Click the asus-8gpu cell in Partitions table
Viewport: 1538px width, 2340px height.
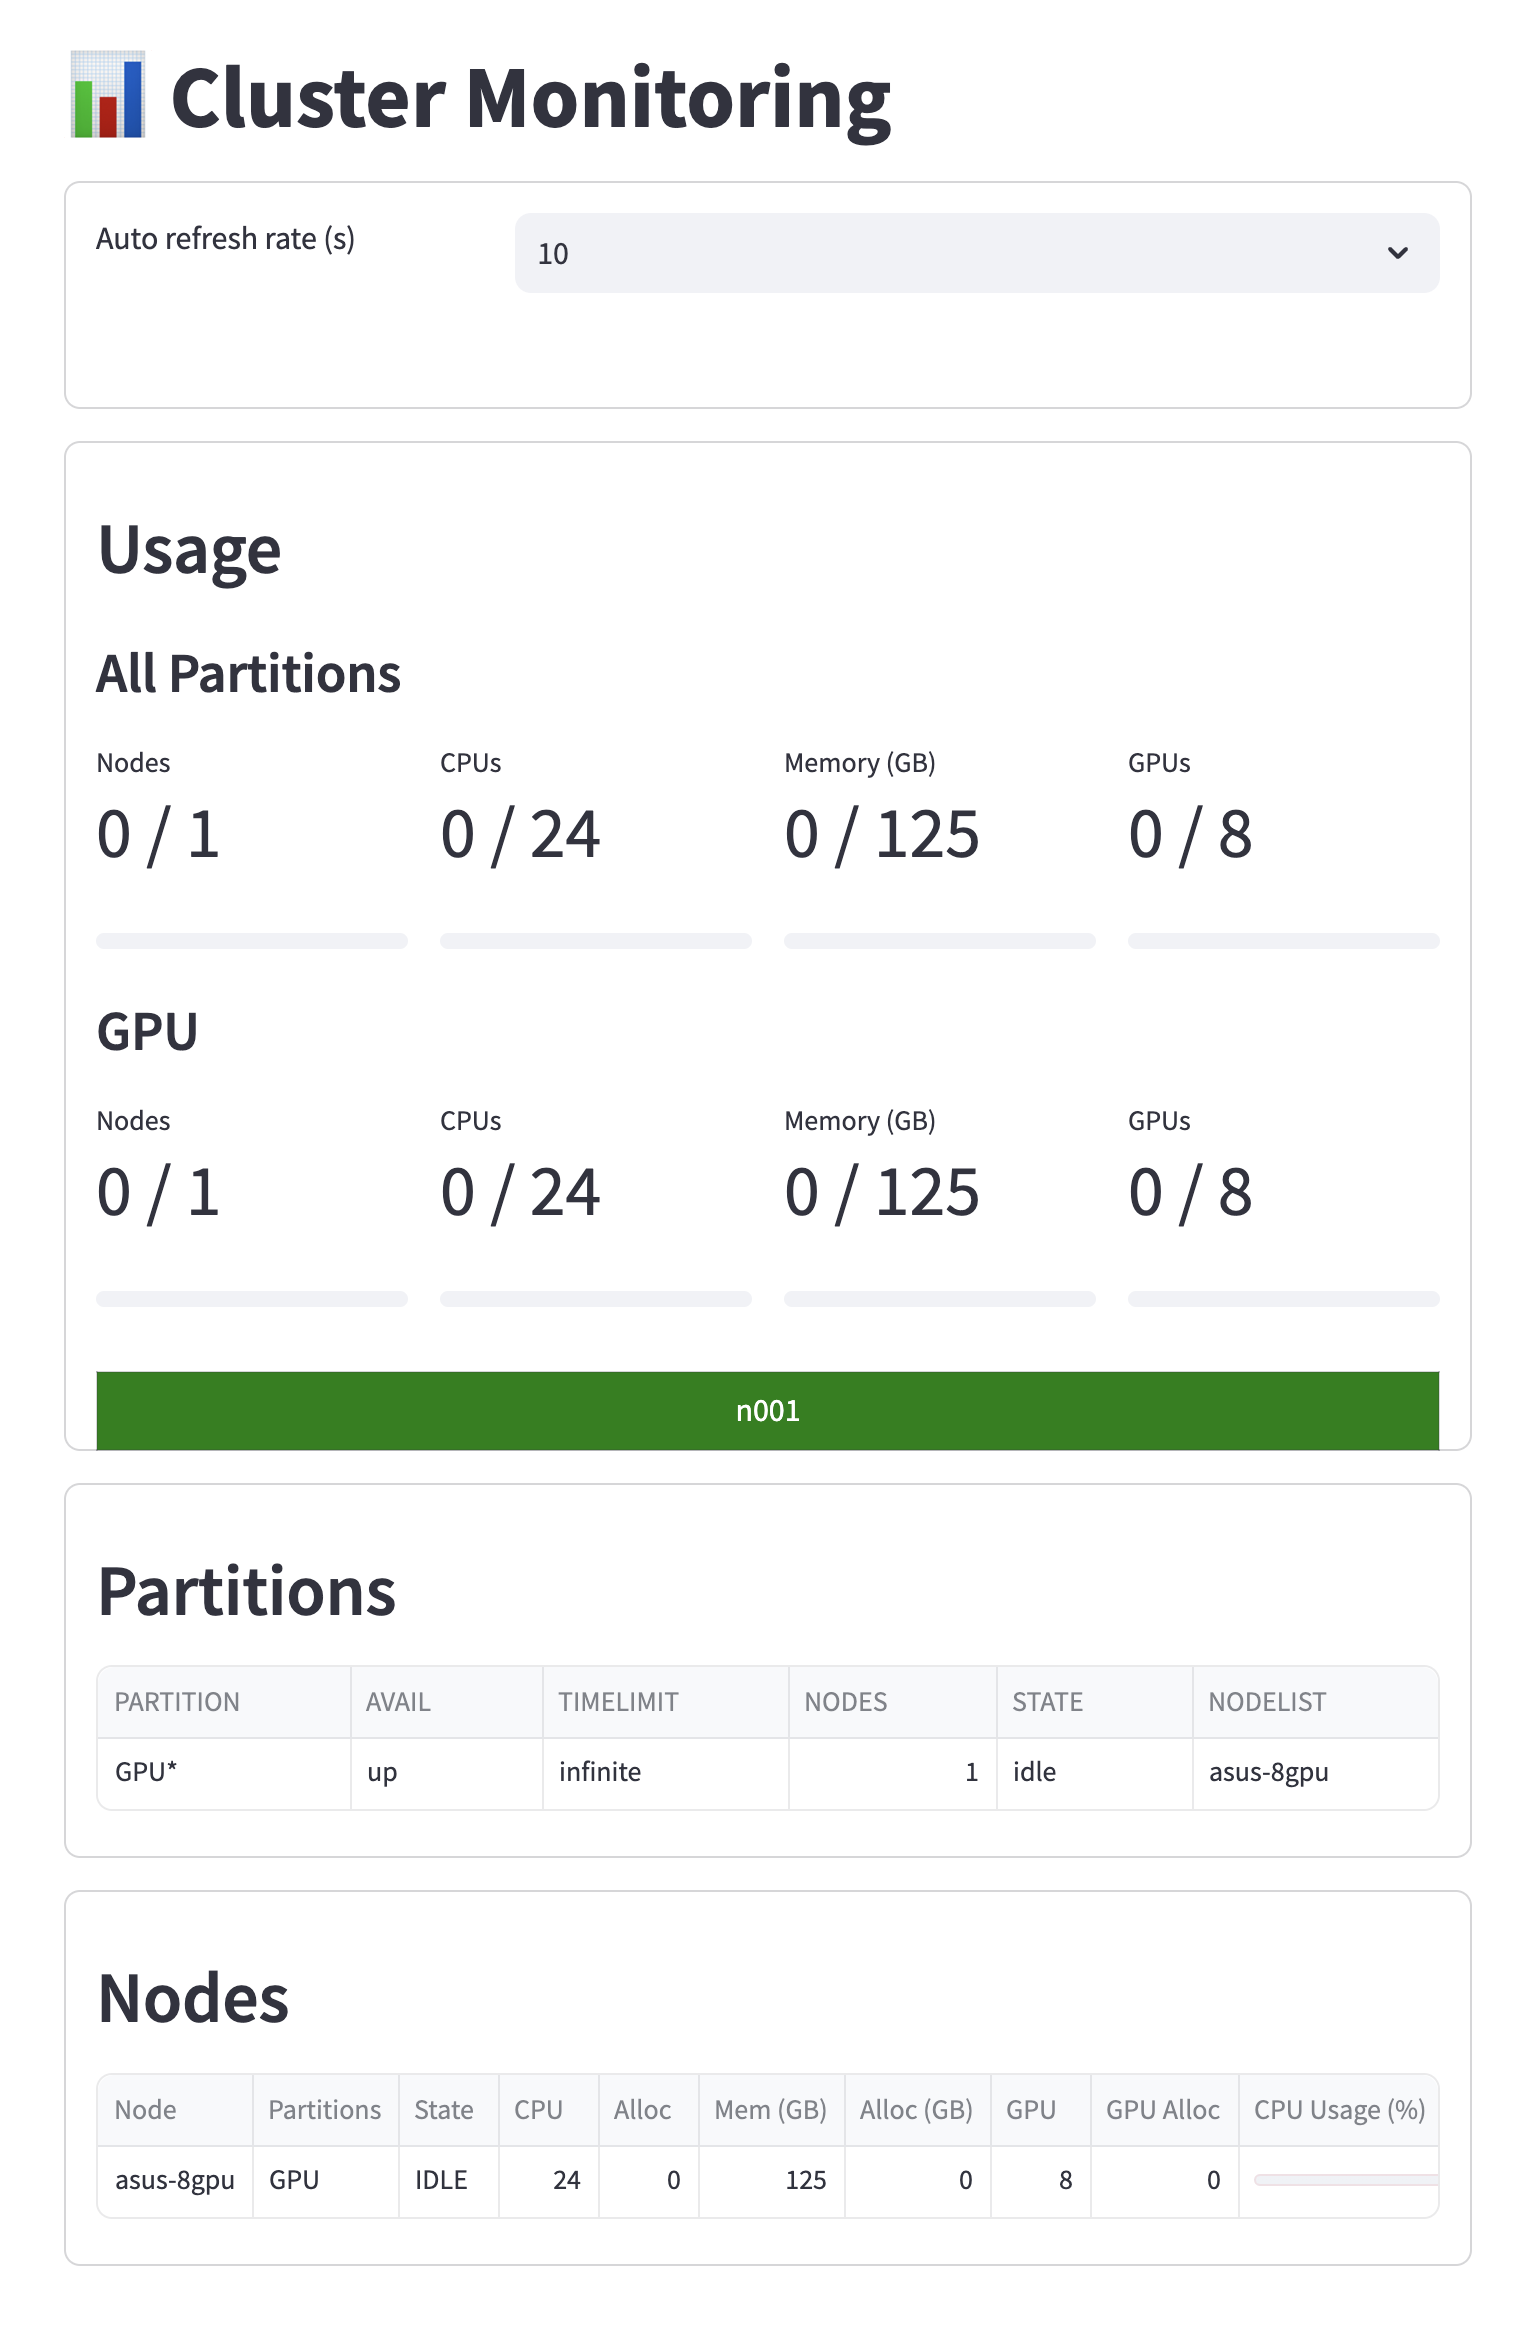click(1268, 1772)
